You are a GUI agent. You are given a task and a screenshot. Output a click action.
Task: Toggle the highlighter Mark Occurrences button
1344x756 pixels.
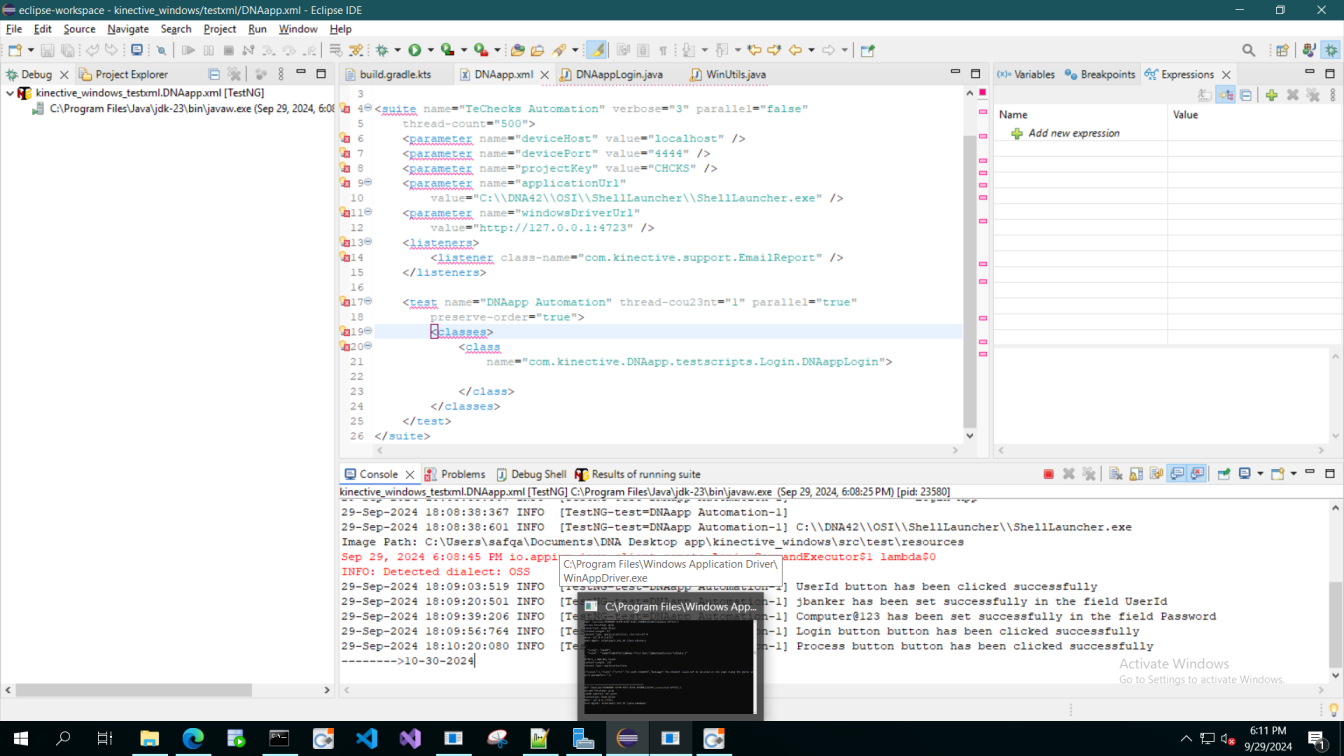tap(596, 50)
